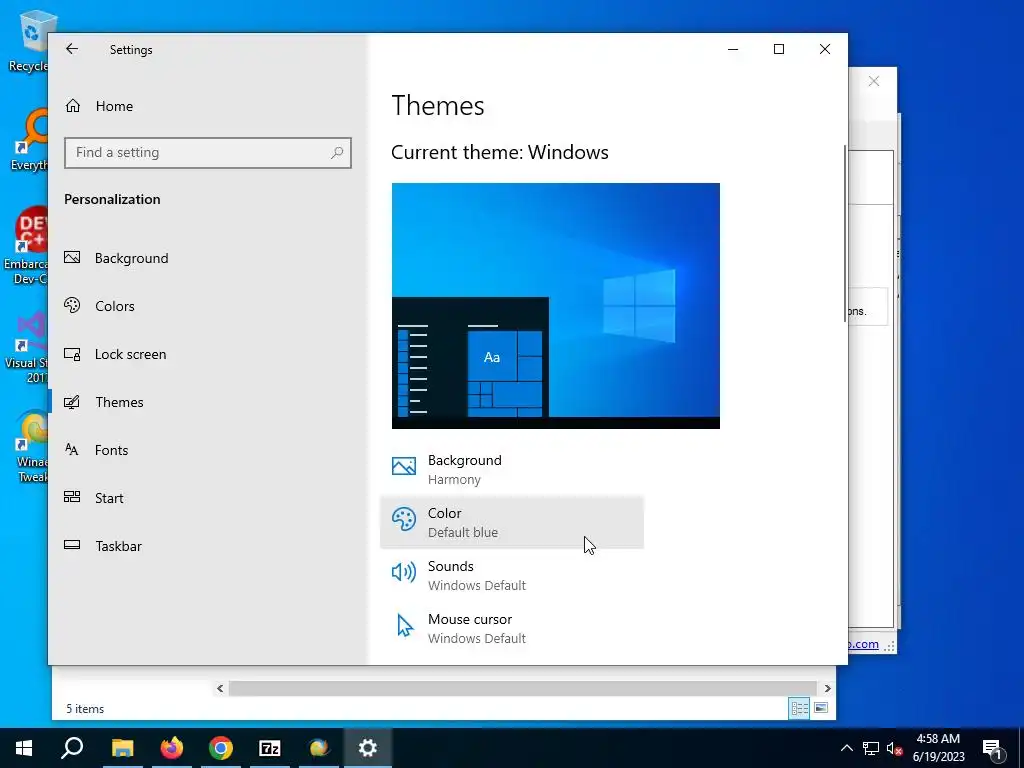Click the .com link in background window
The height and width of the screenshot is (768, 1024).
tap(863, 644)
